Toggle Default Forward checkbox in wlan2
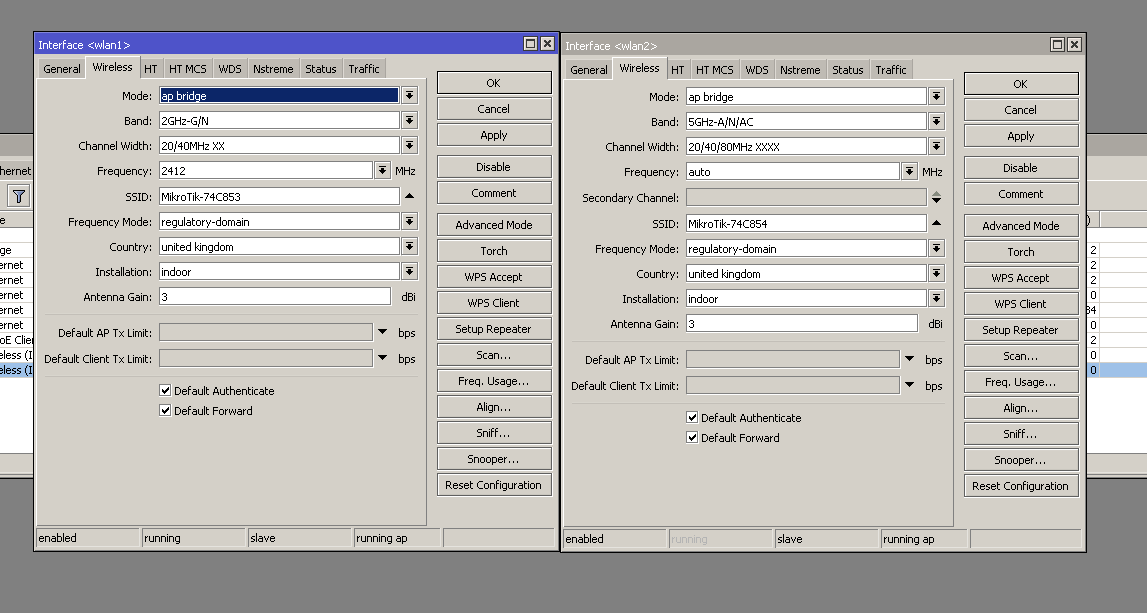 (x=692, y=438)
